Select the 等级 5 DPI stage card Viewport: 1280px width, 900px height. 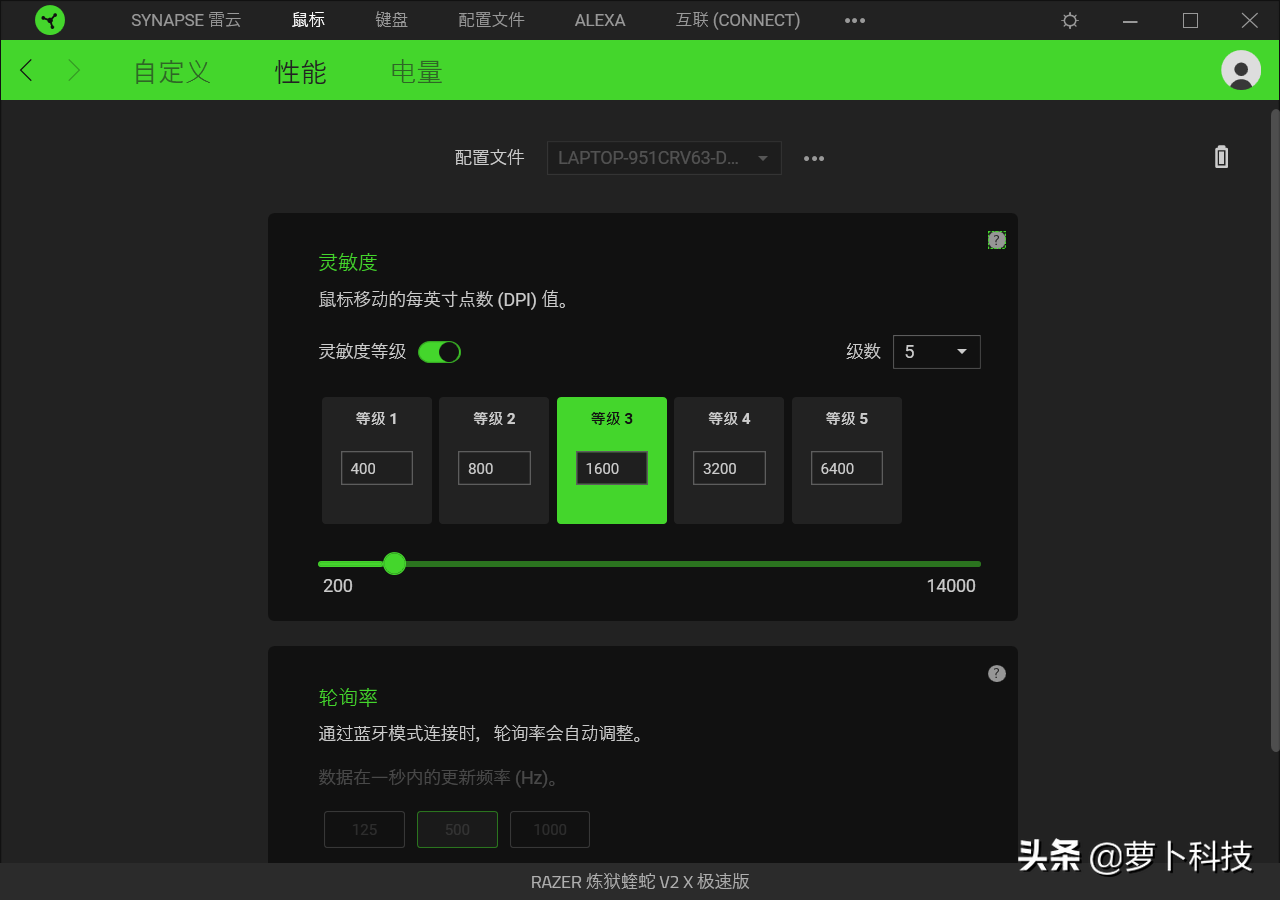point(847,460)
